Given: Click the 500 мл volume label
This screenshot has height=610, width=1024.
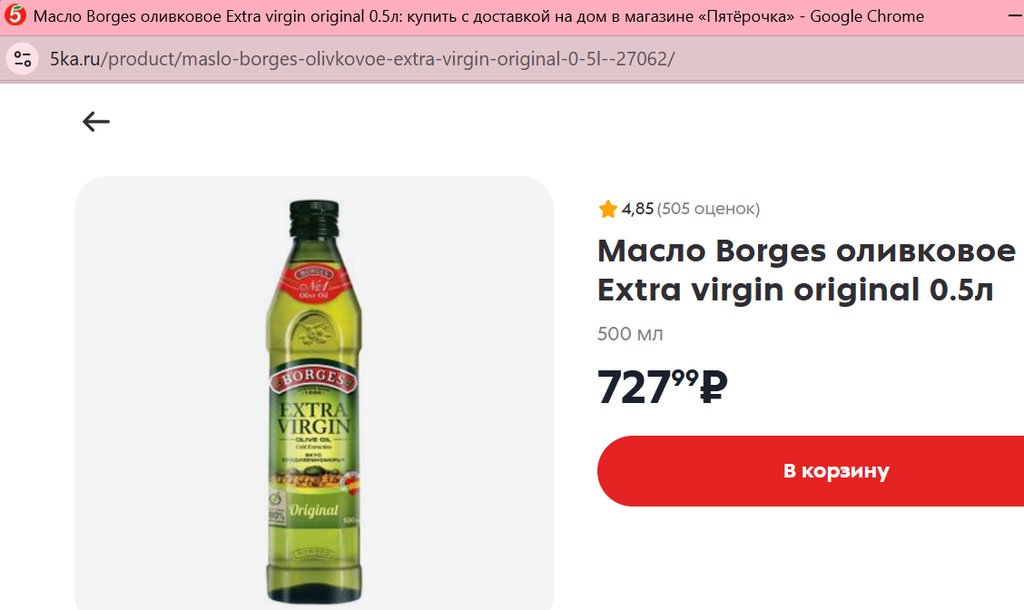Looking at the screenshot, I should click(x=630, y=334).
